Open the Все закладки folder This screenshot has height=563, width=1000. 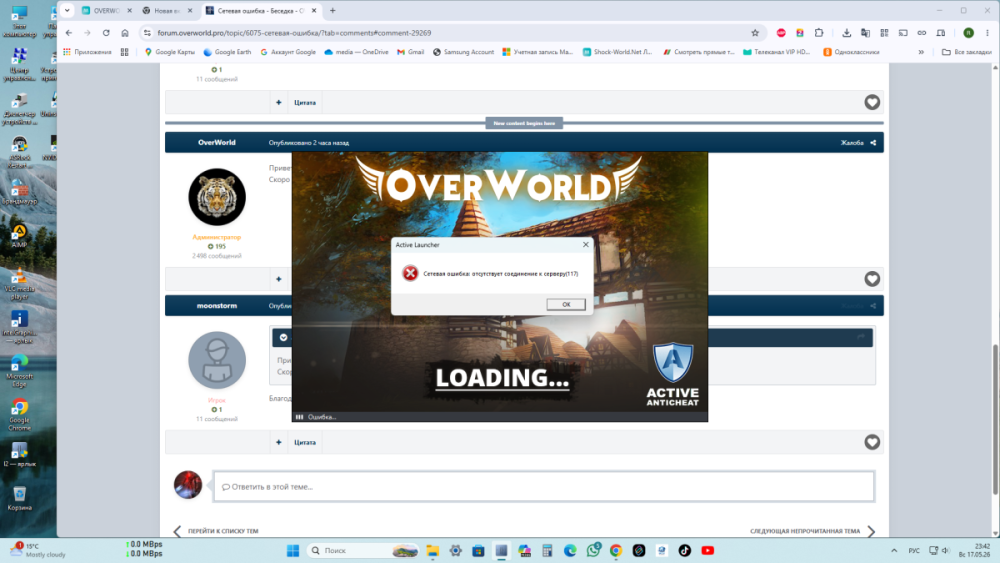point(967,52)
